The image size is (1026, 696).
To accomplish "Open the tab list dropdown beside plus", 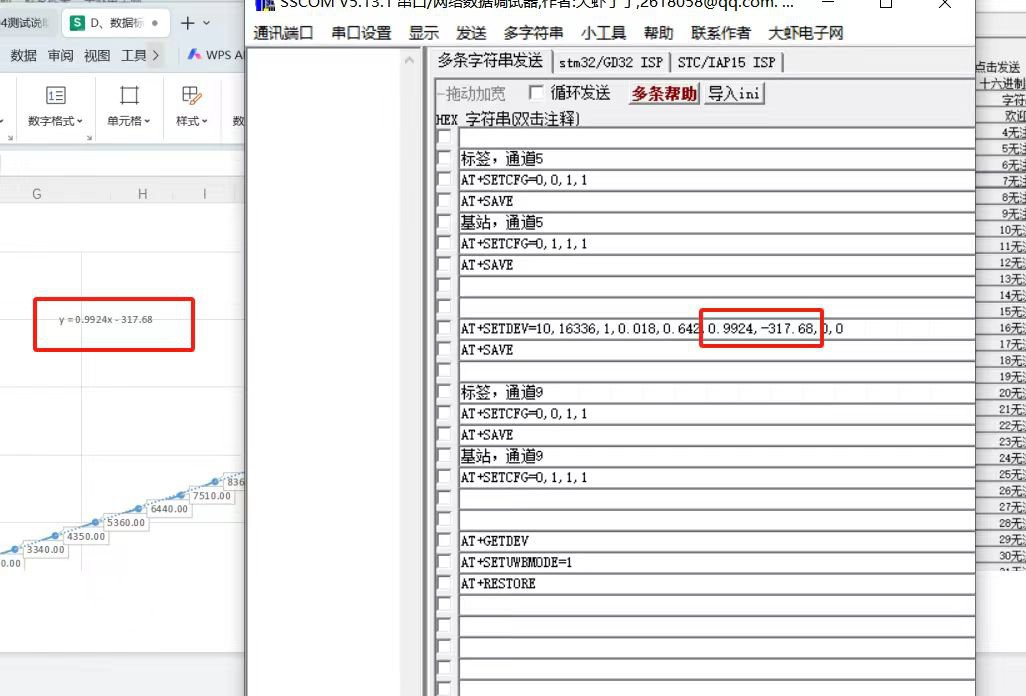I will tap(207, 23).
